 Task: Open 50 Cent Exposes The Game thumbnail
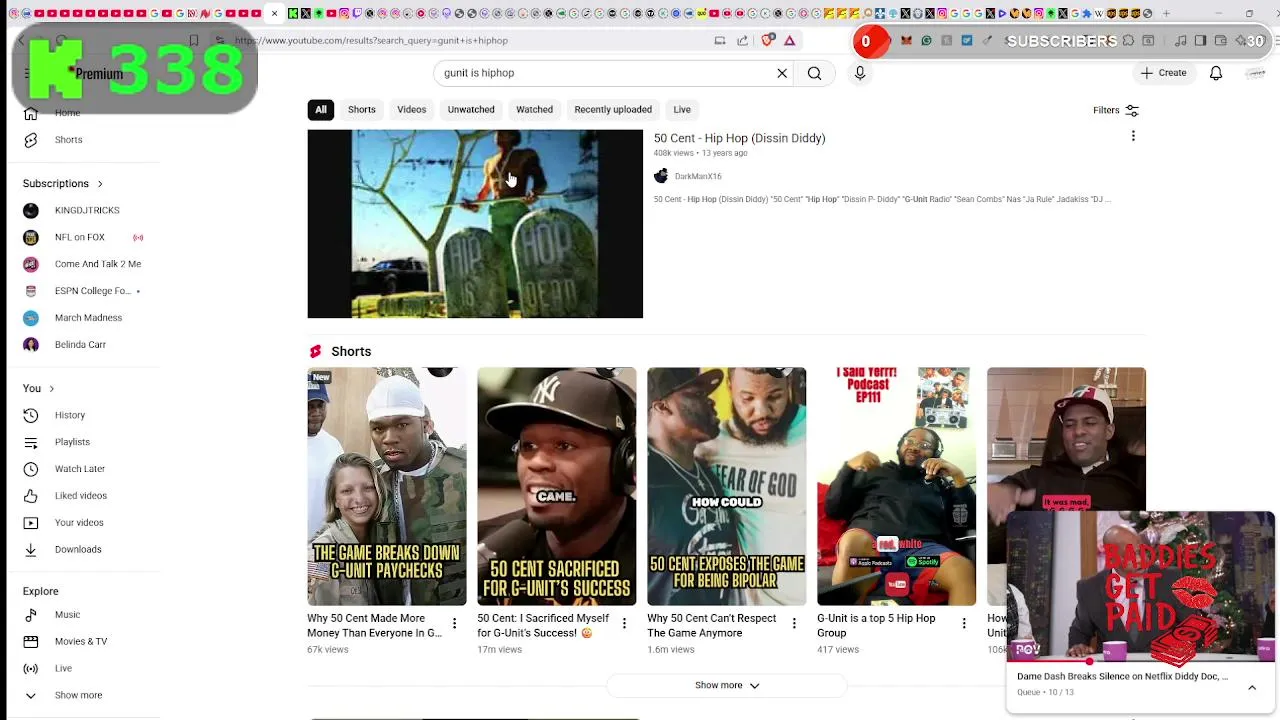pyautogui.click(x=727, y=486)
